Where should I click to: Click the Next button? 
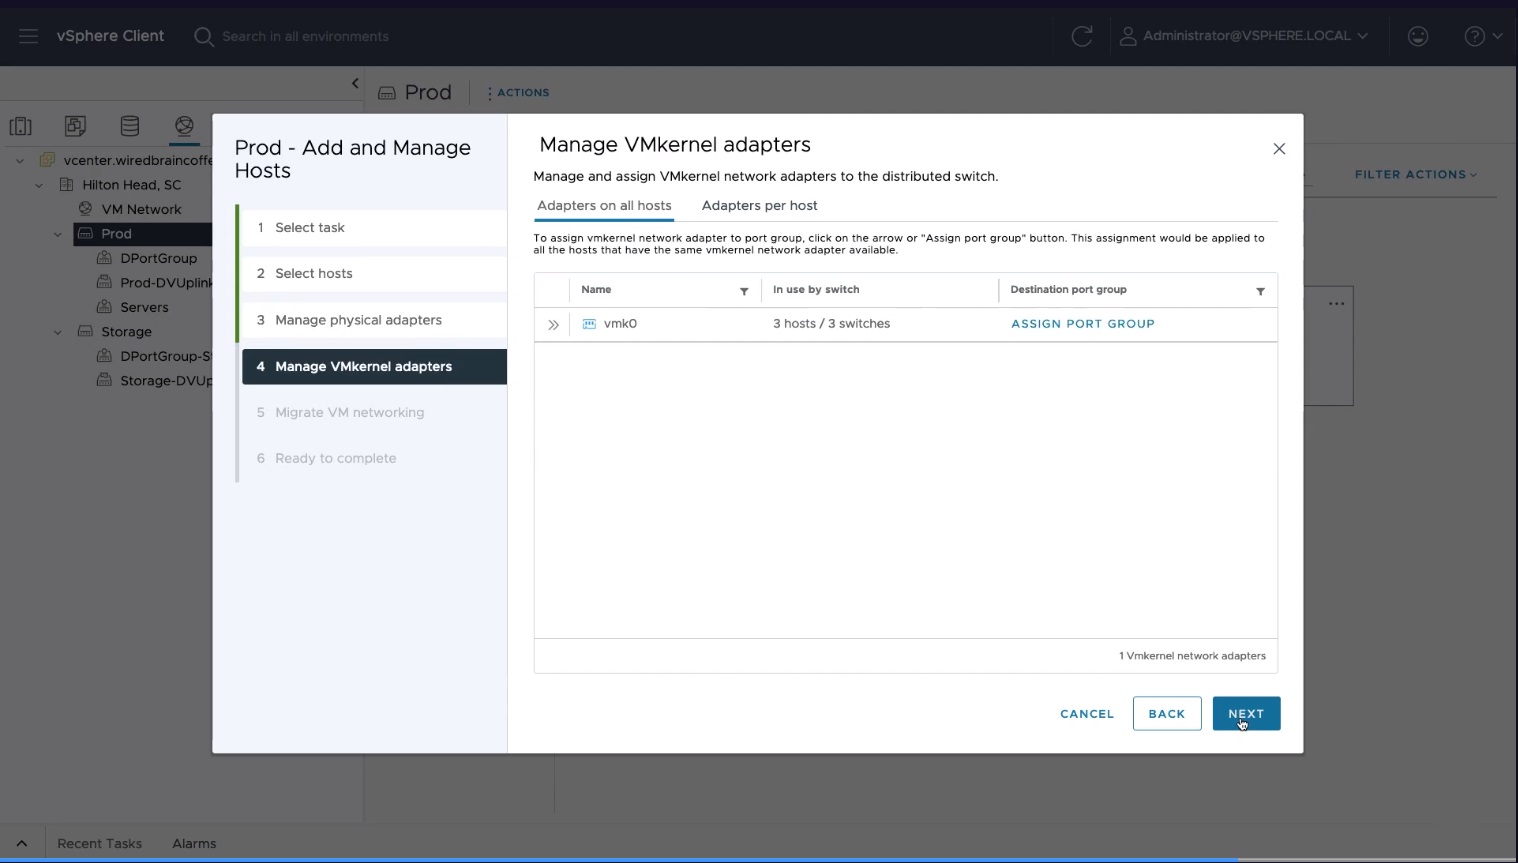point(1245,714)
